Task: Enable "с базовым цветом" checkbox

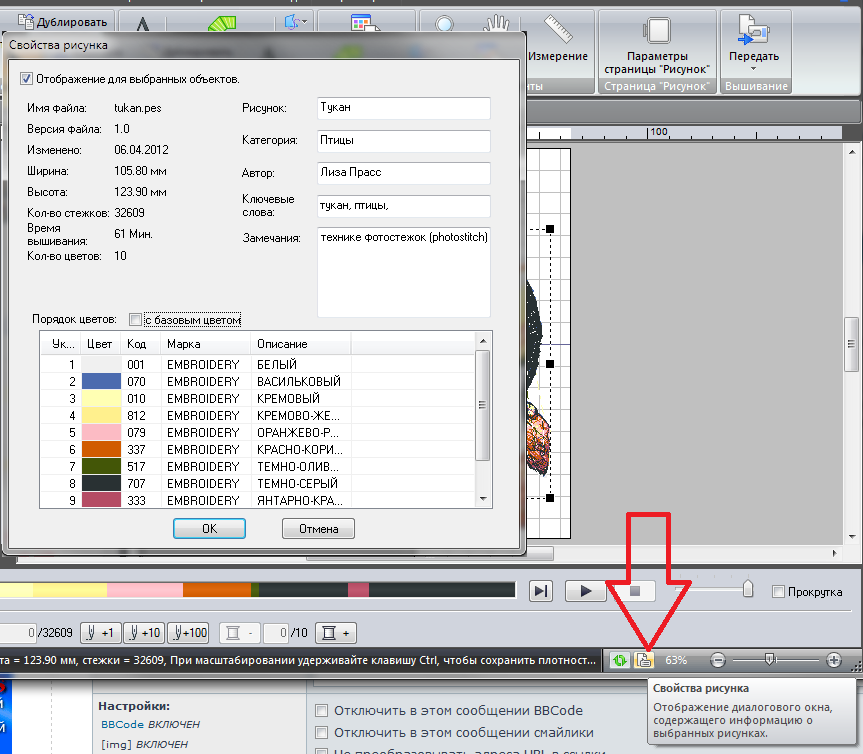Action: click(x=136, y=320)
